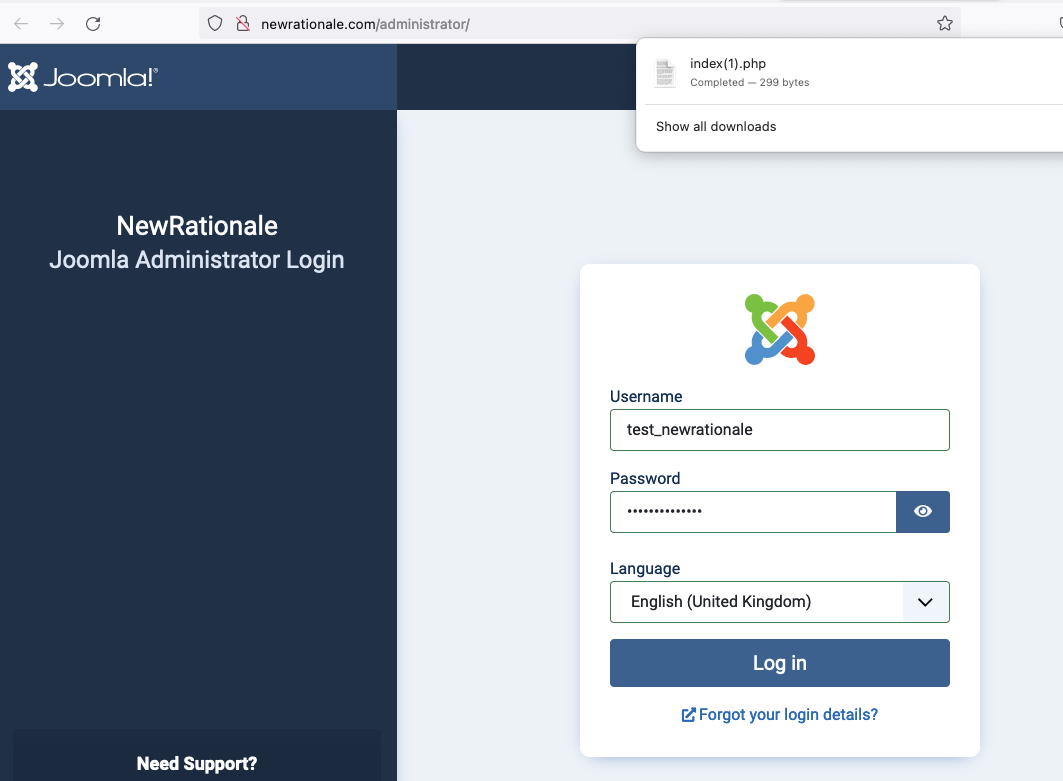Open the index(1).php file icon in downloads
The image size is (1063, 781).
click(x=664, y=73)
